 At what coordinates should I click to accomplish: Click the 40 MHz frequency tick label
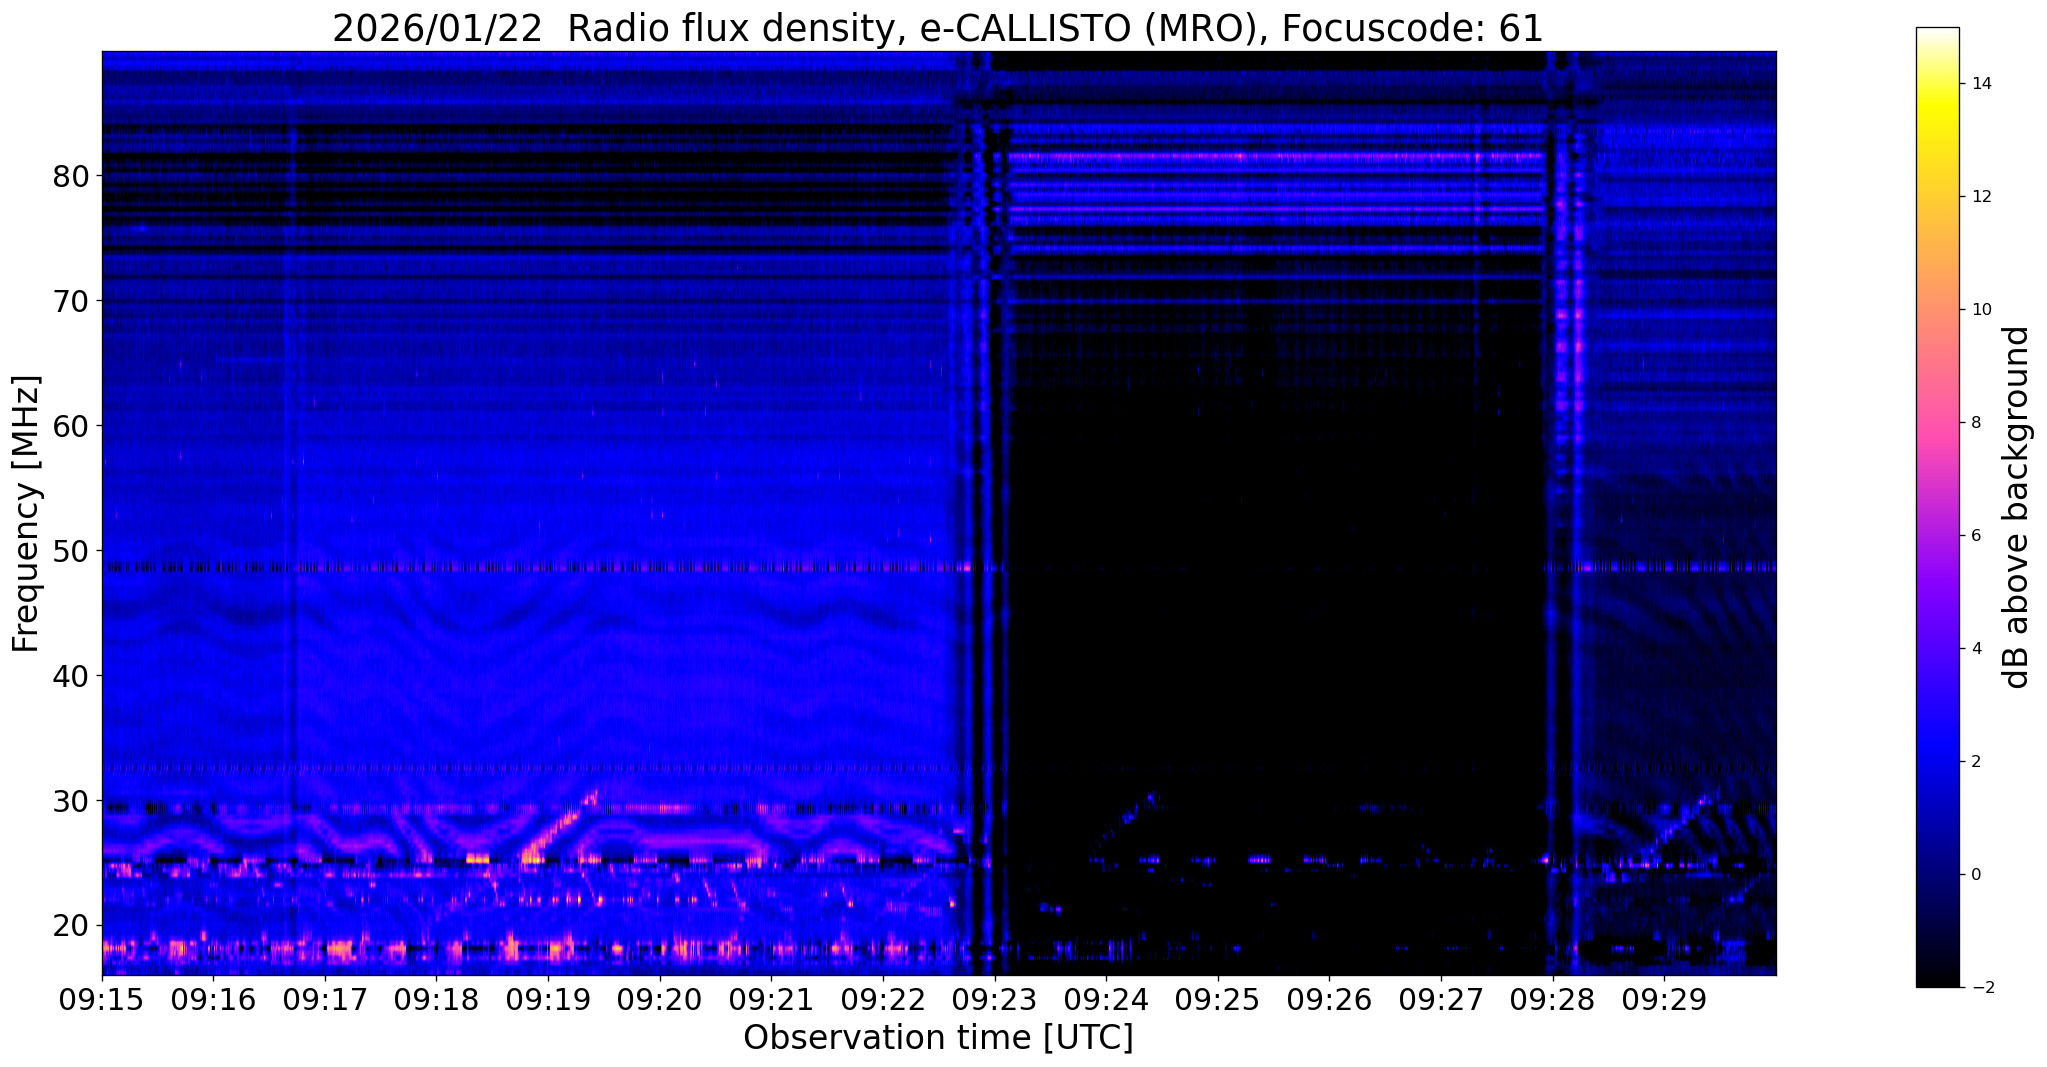click(x=70, y=676)
